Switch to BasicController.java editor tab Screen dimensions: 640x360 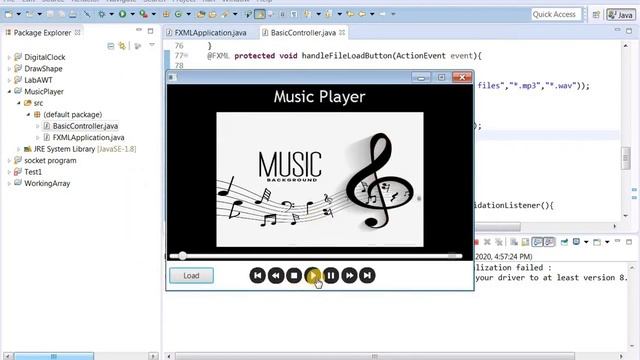(303, 33)
